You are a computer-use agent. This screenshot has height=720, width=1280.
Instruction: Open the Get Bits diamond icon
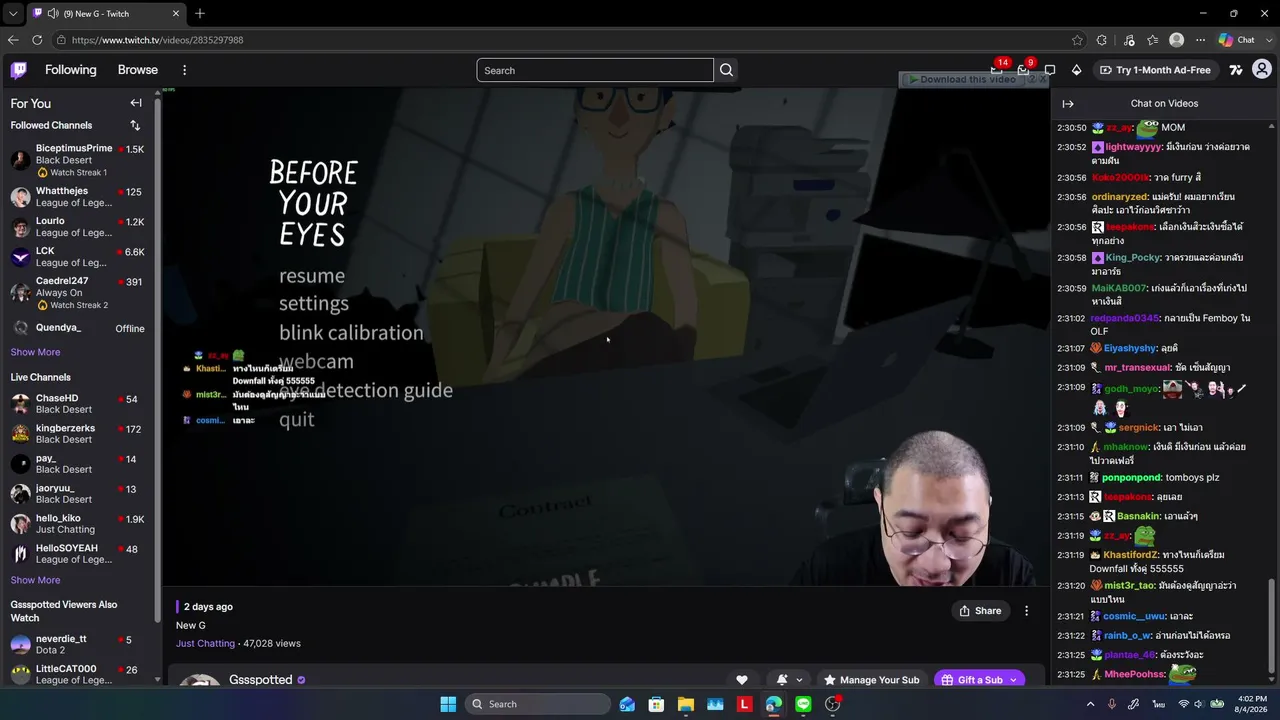[1076, 70]
